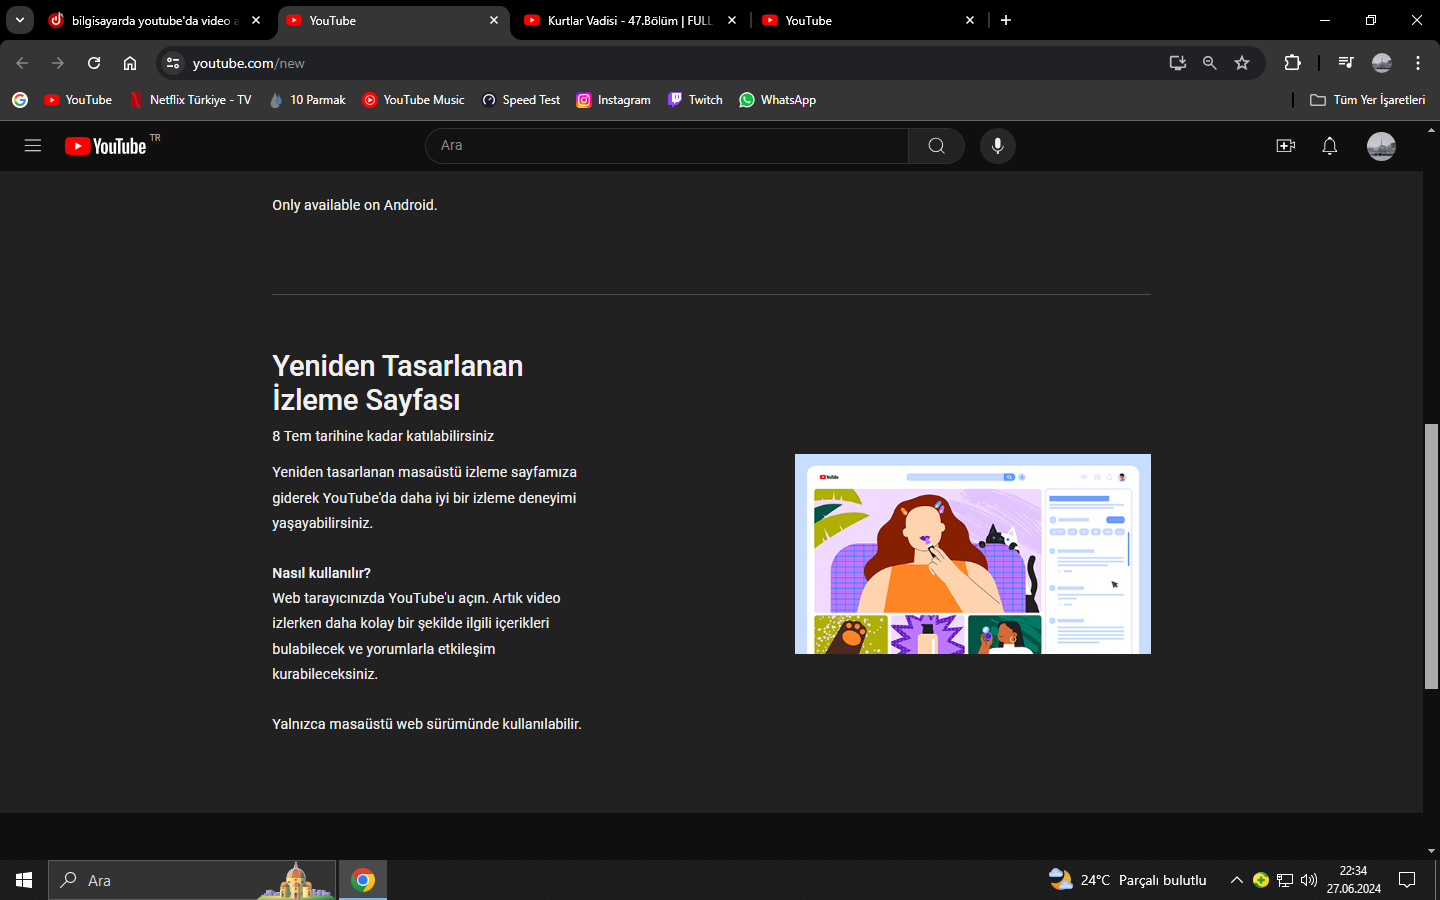Viewport: 1440px width, 900px height.
Task: Go back with browser back arrow
Action: pyautogui.click(x=22, y=63)
